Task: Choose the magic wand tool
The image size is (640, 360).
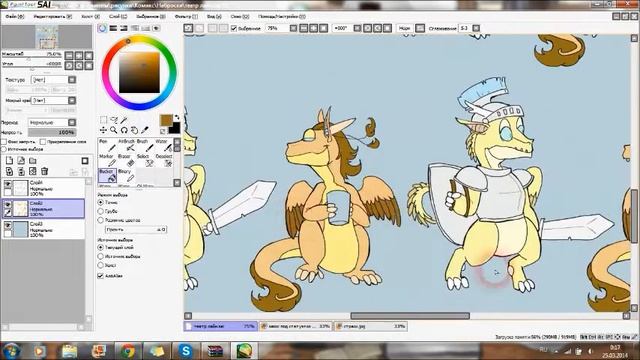Action: pos(124,120)
